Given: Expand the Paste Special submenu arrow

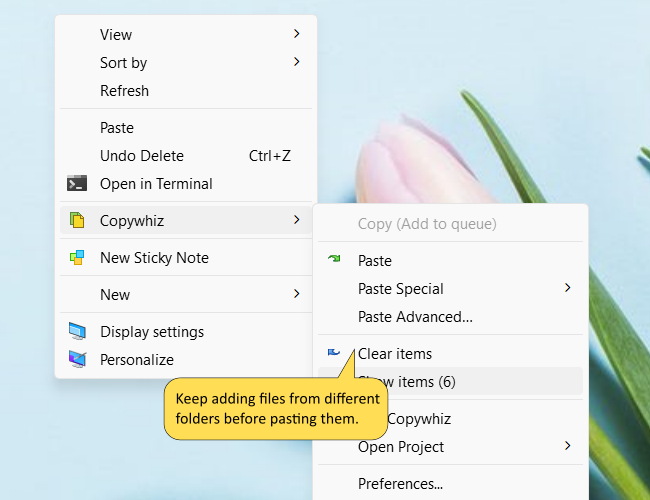Looking at the screenshot, I should pos(568,289).
